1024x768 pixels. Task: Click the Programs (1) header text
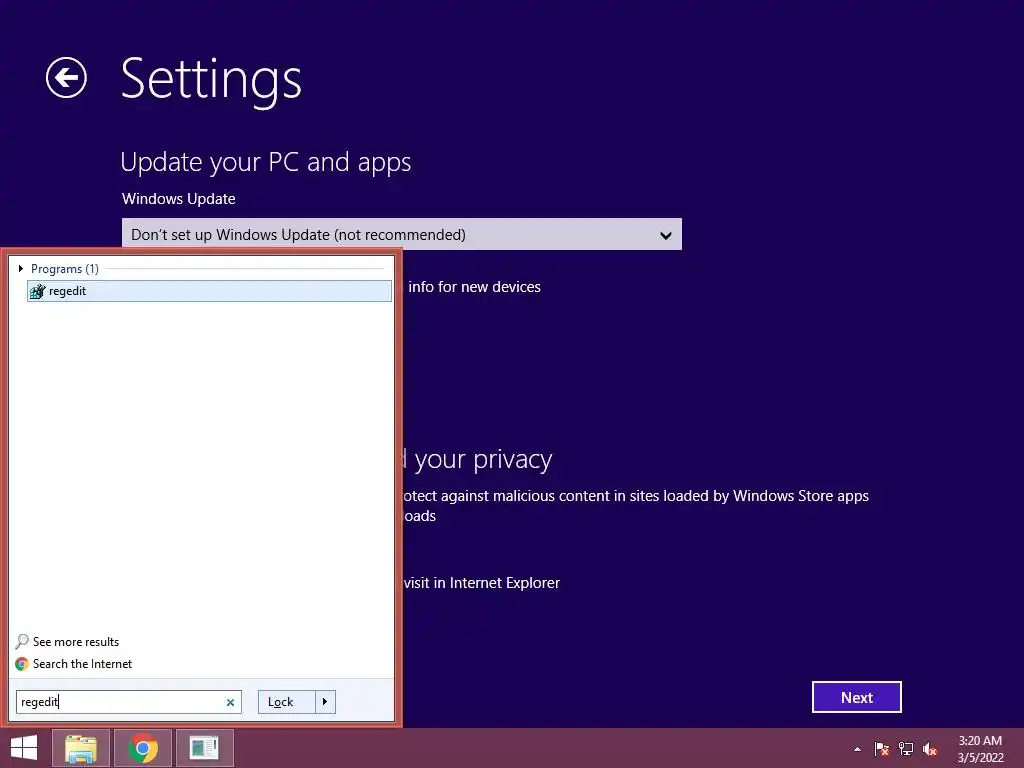[65, 269]
